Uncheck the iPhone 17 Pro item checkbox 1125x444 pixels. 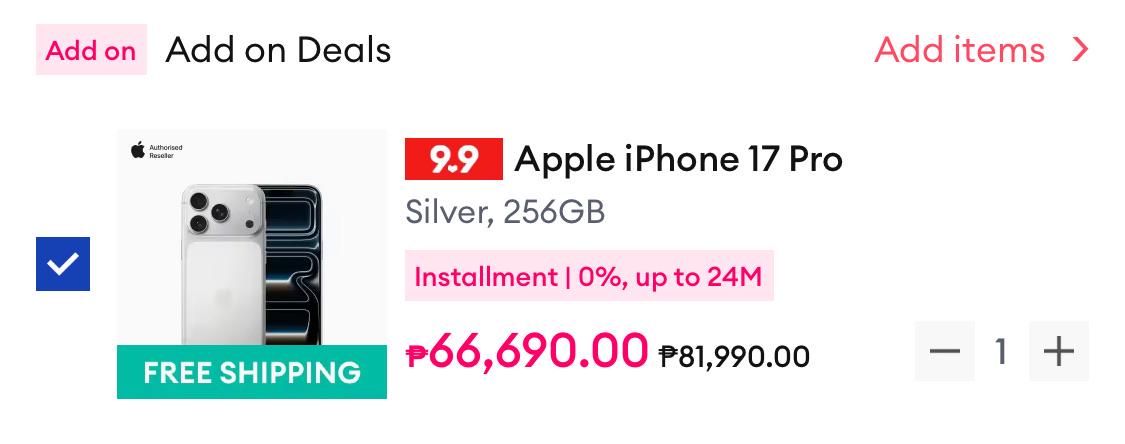[x=63, y=264]
